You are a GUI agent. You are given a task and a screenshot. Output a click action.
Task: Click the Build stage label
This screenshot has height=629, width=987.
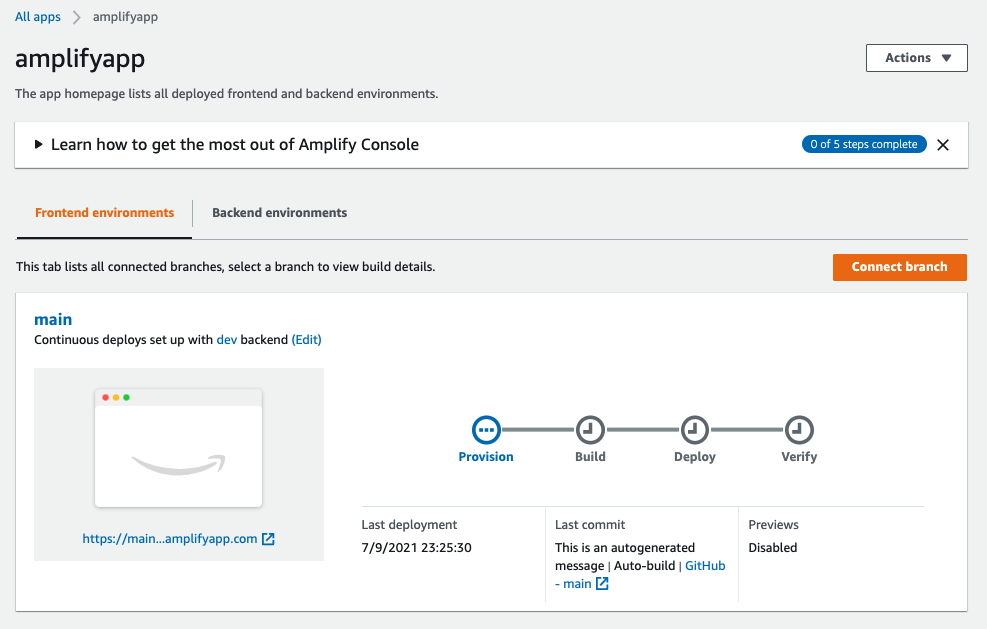590,457
